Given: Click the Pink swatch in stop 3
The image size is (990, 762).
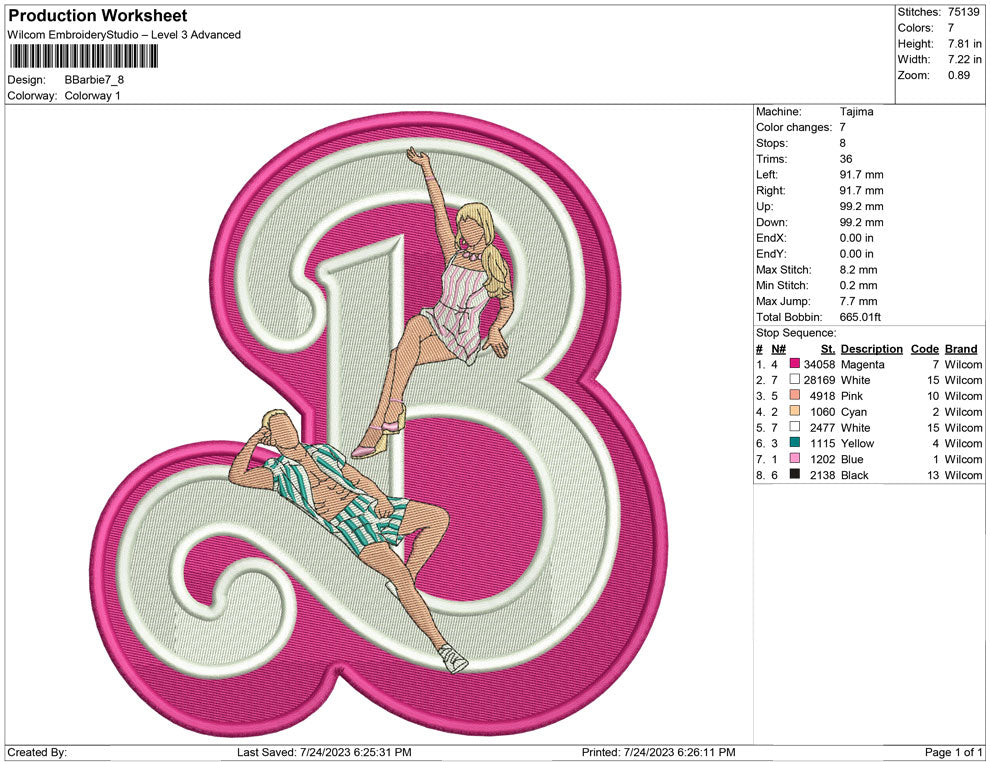Looking at the screenshot, I should [795, 396].
